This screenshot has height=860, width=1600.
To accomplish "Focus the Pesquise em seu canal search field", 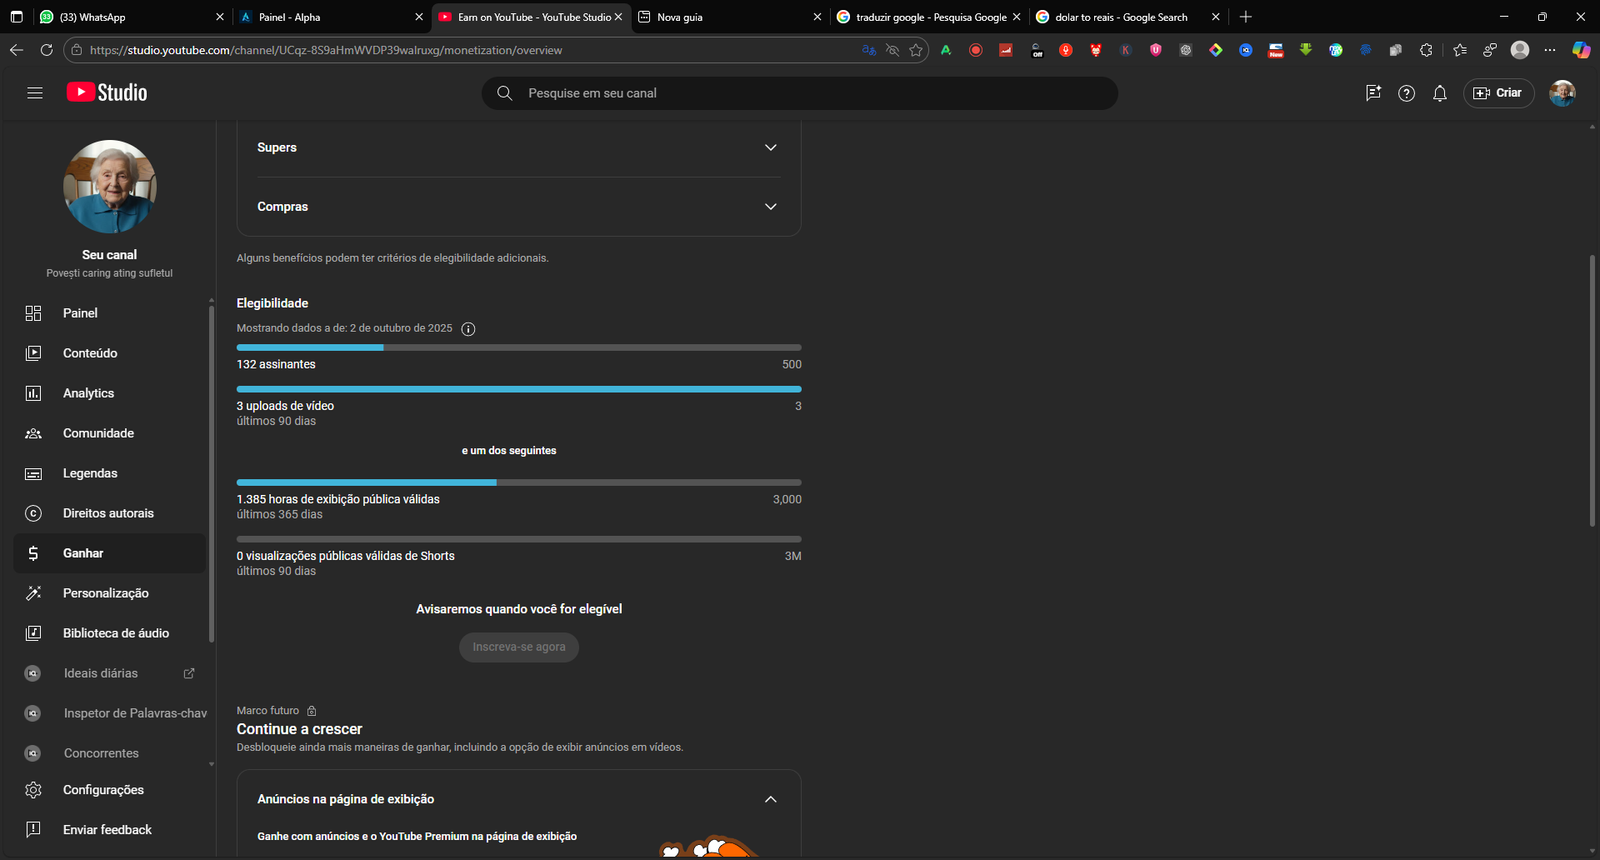I will click(x=800, y=93).
